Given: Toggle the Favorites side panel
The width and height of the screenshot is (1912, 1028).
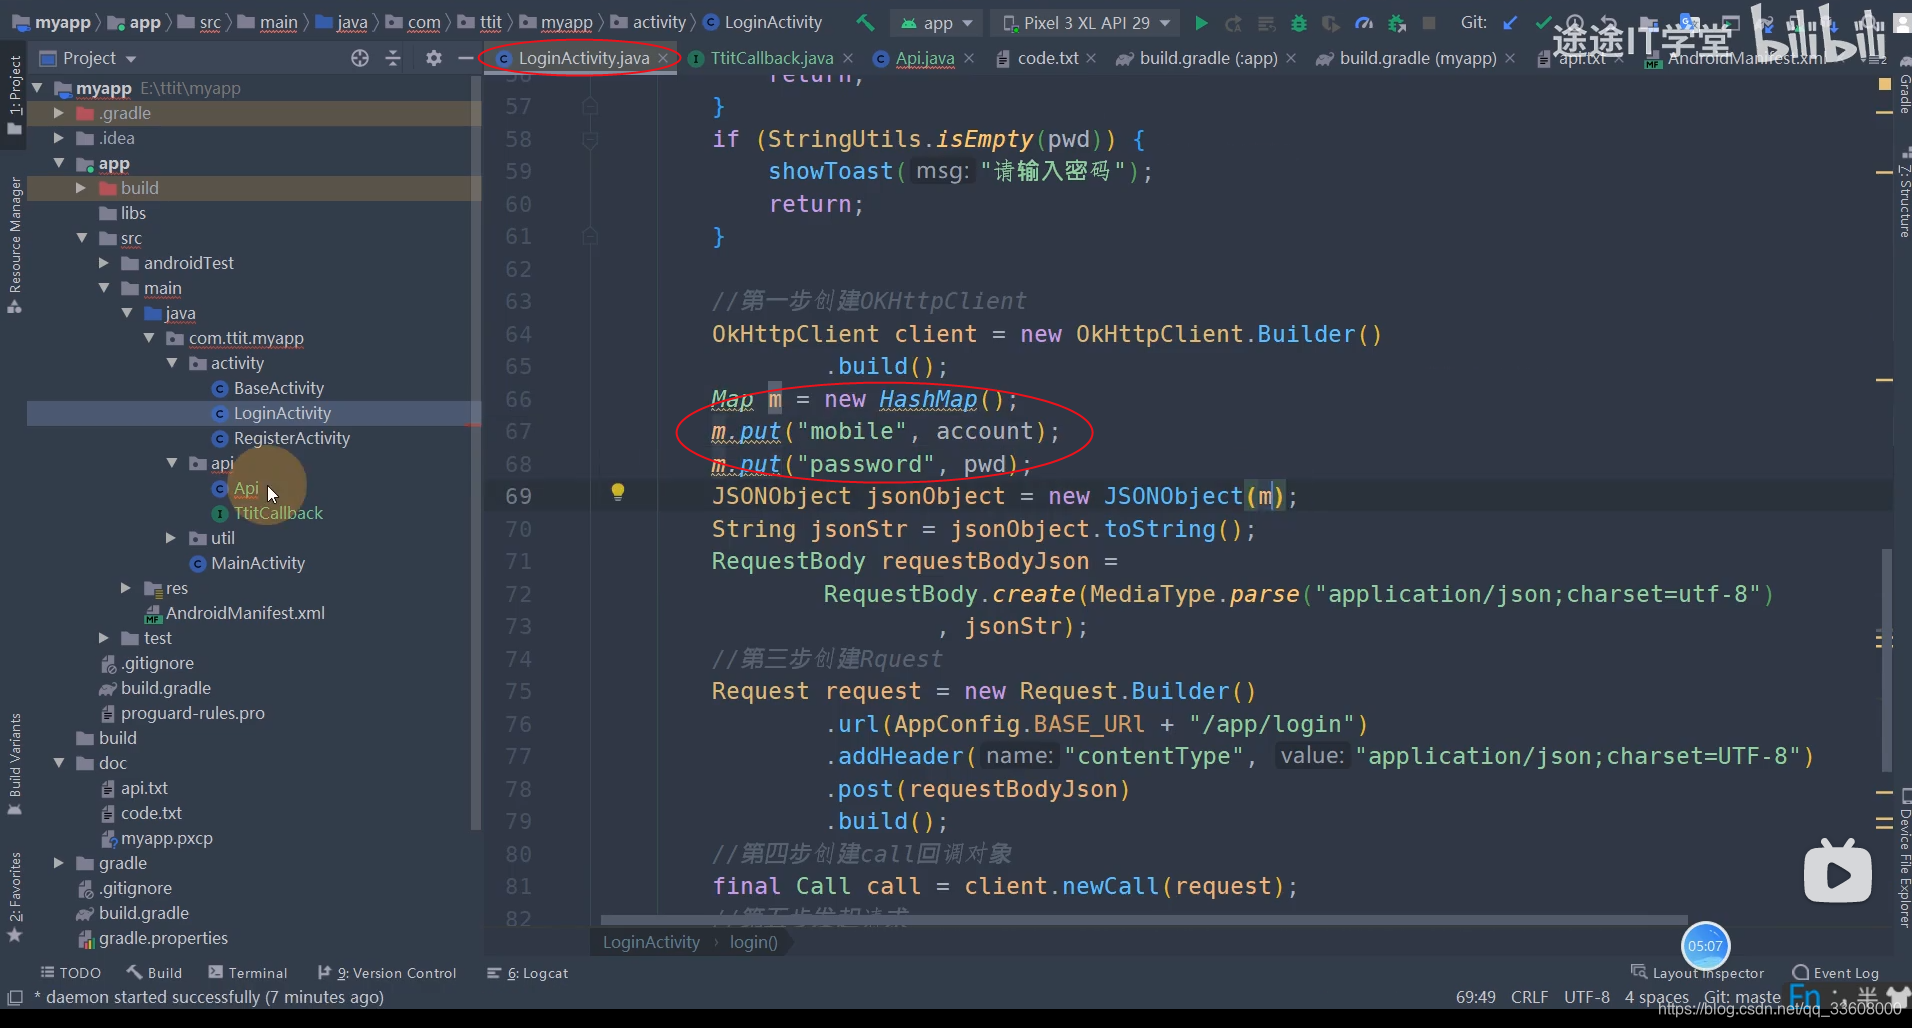Looking at the screenshot, I should tap(14, 896).
